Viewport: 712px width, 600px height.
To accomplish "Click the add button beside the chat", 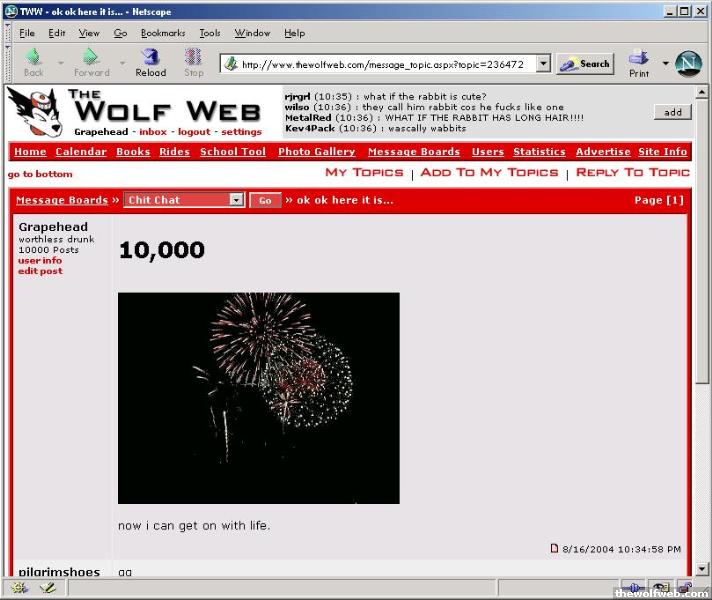I will (x=672, y=112).
